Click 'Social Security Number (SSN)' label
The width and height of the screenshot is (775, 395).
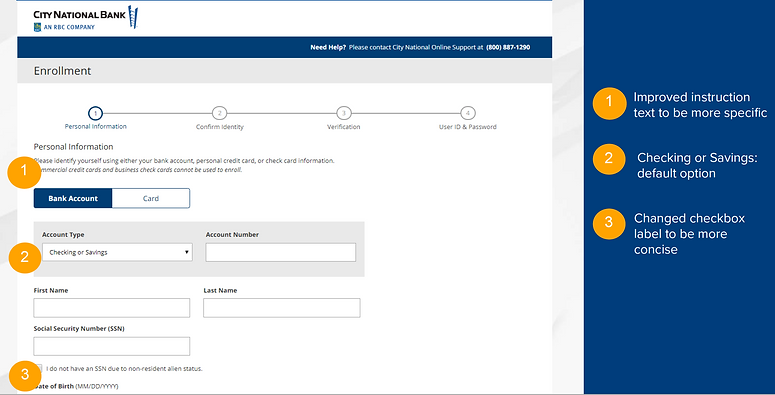pos(79,328)
